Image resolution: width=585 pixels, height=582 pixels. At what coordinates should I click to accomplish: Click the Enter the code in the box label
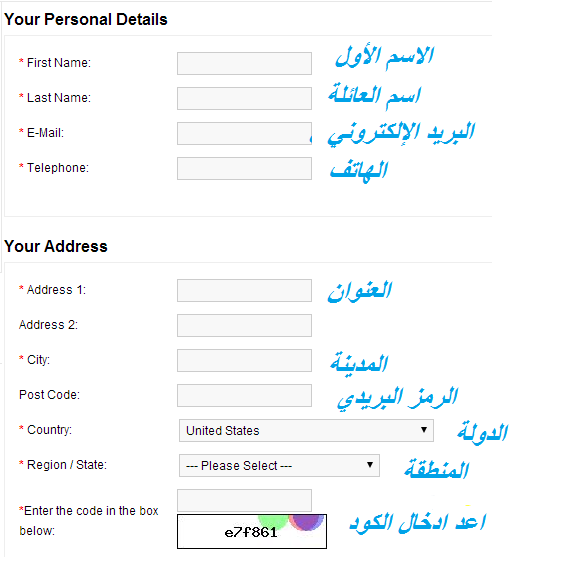pos(89,521)
